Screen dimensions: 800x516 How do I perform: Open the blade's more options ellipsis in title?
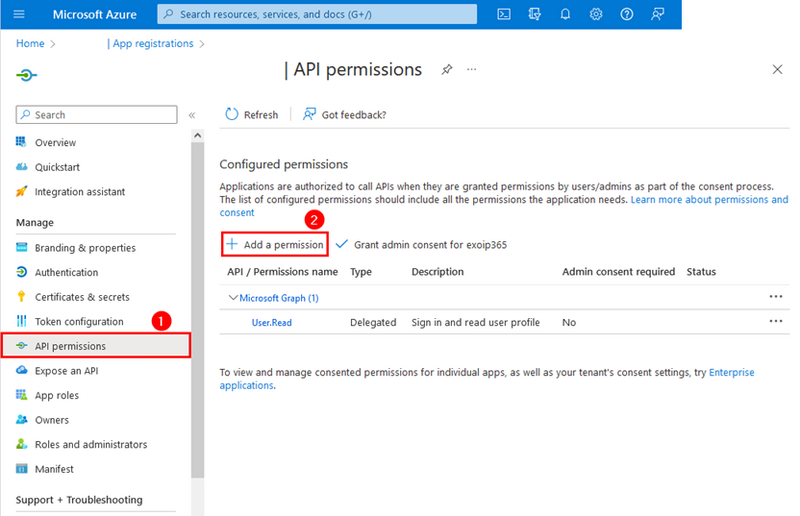(471, 69)
